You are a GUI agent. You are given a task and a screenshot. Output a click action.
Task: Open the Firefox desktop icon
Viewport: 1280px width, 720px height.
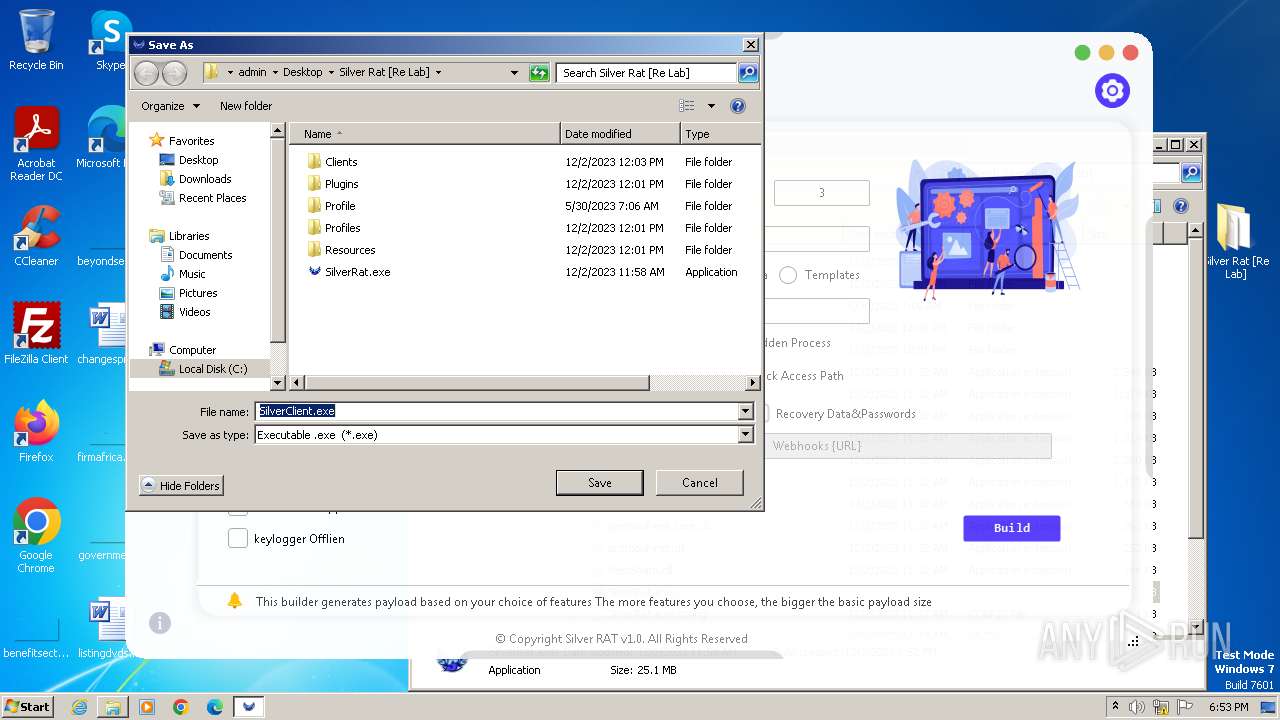pyautogui.click(x=36, y=431)
